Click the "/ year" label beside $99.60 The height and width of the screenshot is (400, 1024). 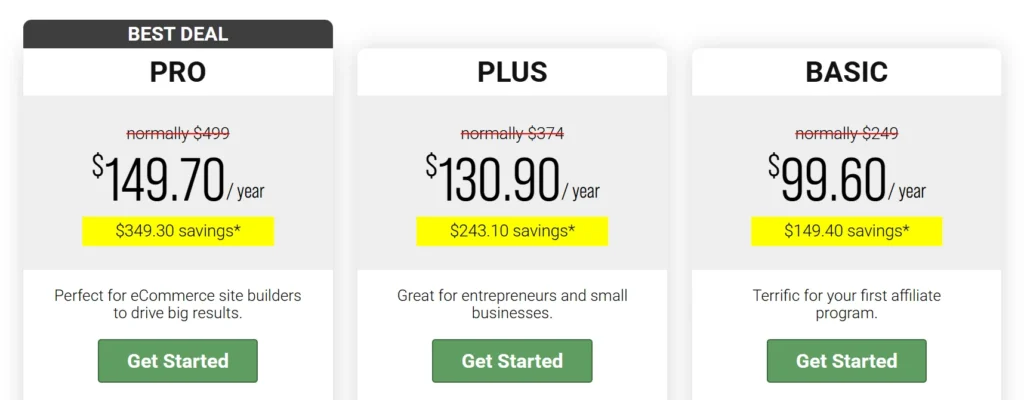click(x=908, y=191)
